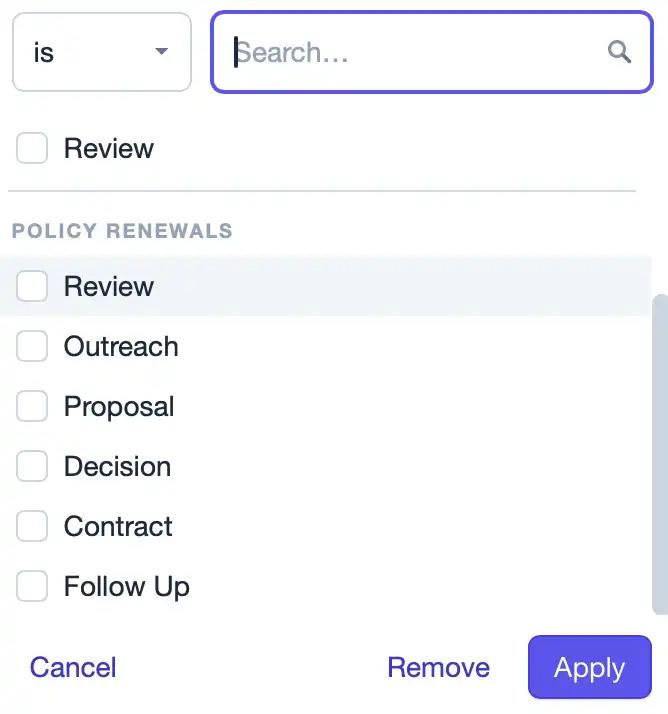
Task: Click the Proposal option label
Action: tap(119, 407)
